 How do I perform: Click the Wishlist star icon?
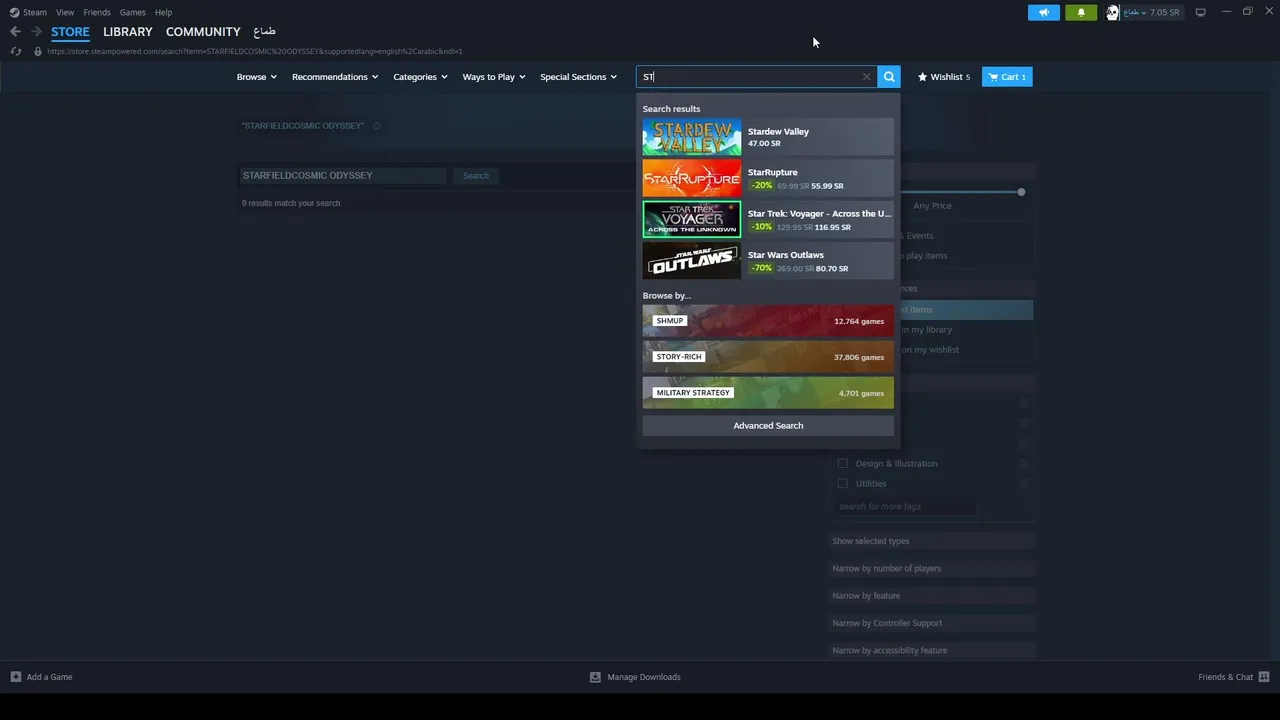tap(922, 77)
